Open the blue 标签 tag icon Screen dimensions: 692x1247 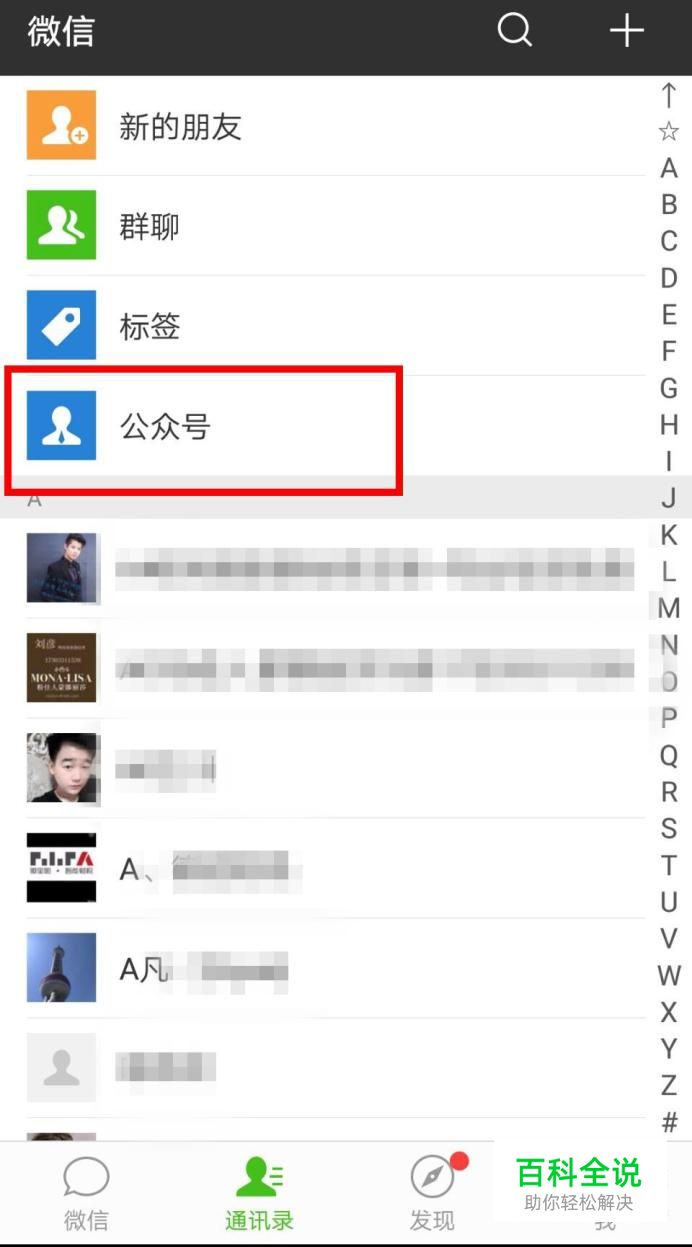tap(61, 325)
